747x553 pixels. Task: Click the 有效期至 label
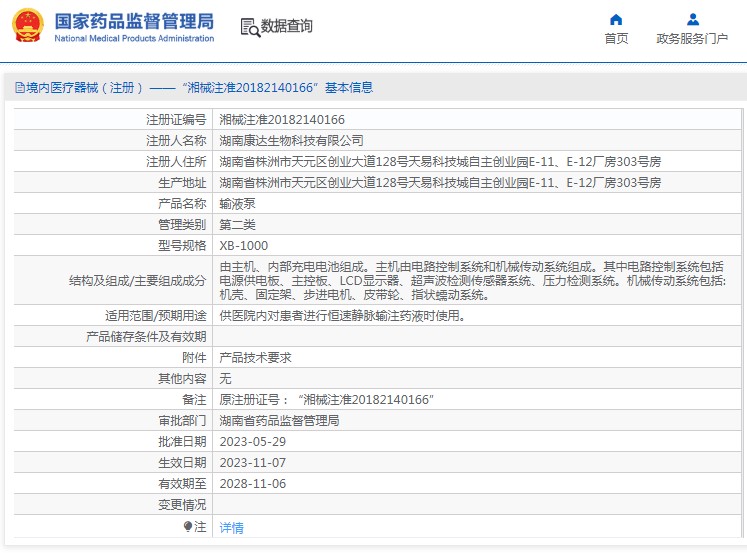click(x=182, y=483)
